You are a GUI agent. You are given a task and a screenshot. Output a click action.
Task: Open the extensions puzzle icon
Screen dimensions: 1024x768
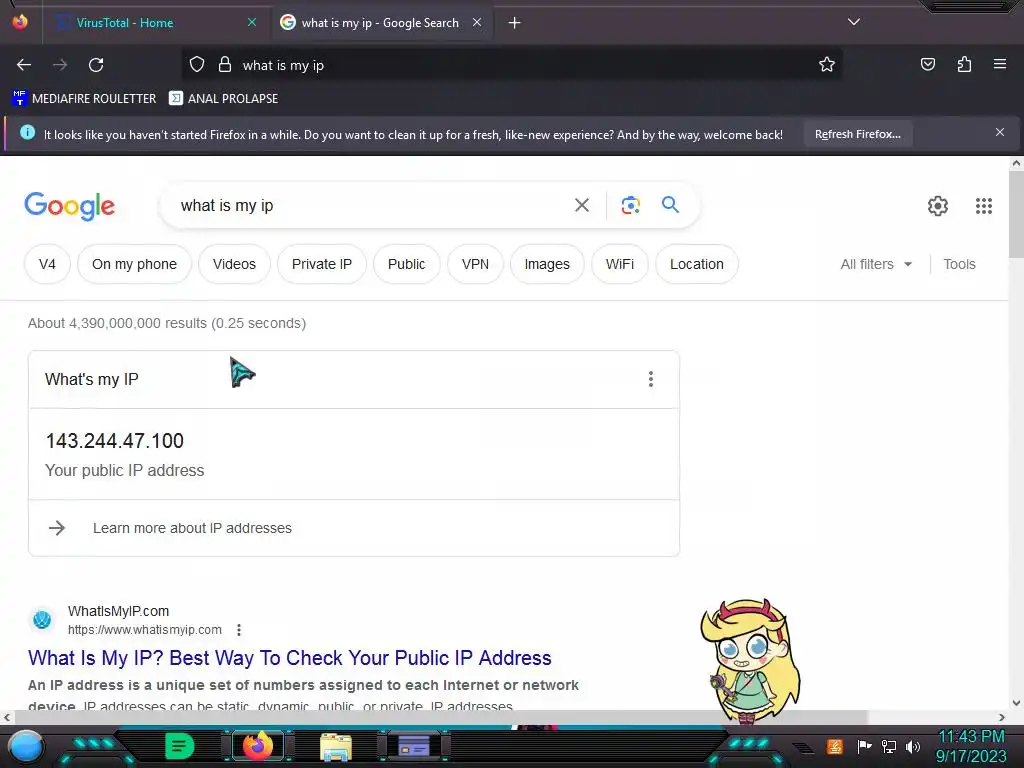964,64
